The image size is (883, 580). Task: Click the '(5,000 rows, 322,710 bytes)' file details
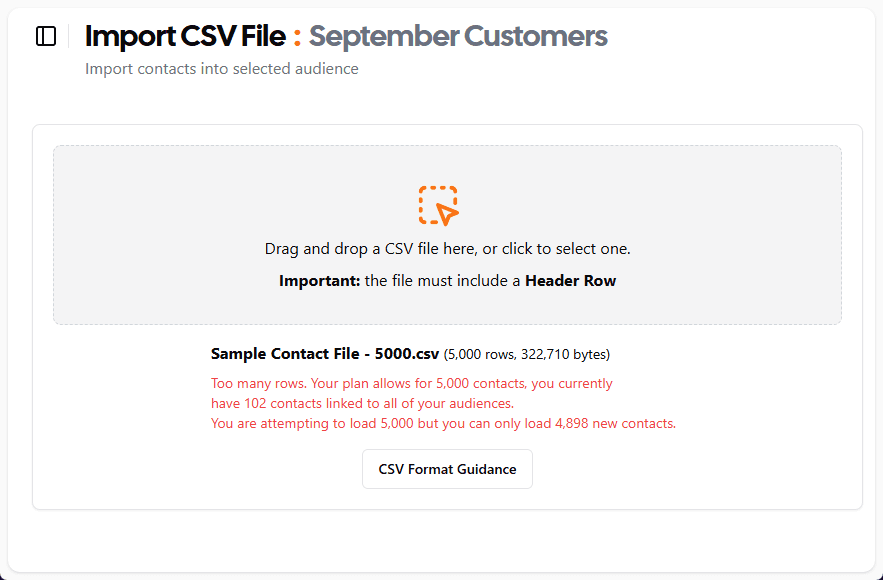[x=527, y=354]
